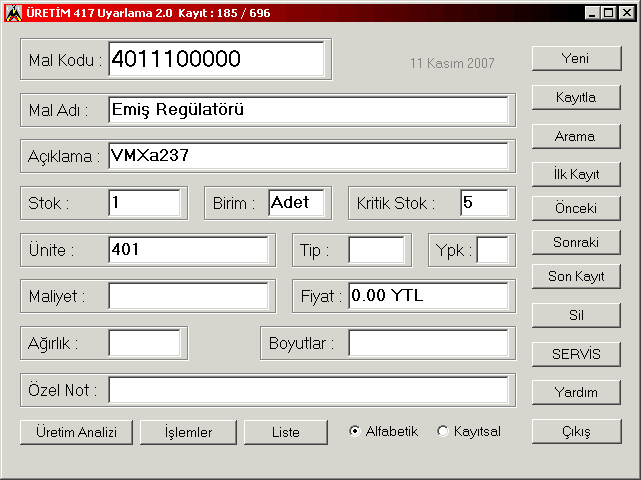The height and width of the screenshot is (480, 641).
Task: Go to the Önceki record
Action: [x=575, y=209]
